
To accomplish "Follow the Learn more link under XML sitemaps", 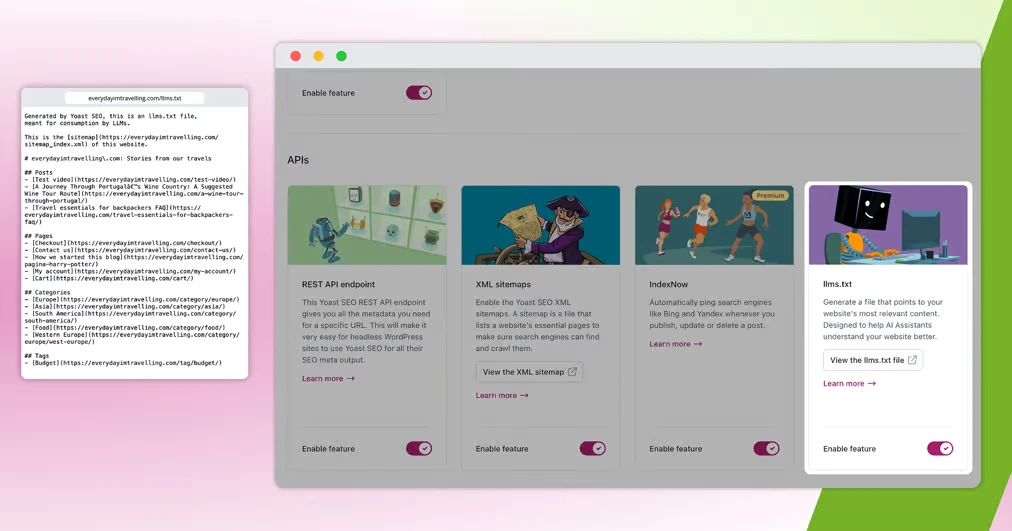I will [502, 395].
